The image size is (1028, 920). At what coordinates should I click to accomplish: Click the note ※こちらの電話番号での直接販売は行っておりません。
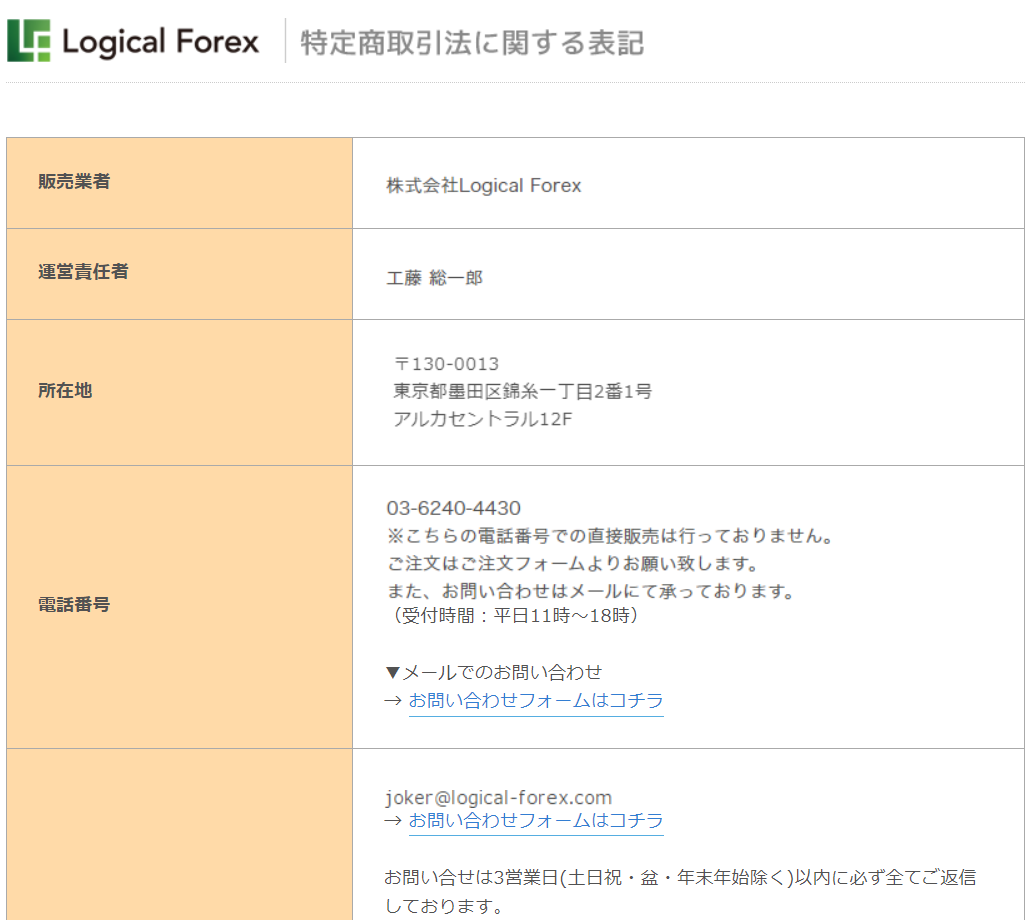[x=610, y=536]
